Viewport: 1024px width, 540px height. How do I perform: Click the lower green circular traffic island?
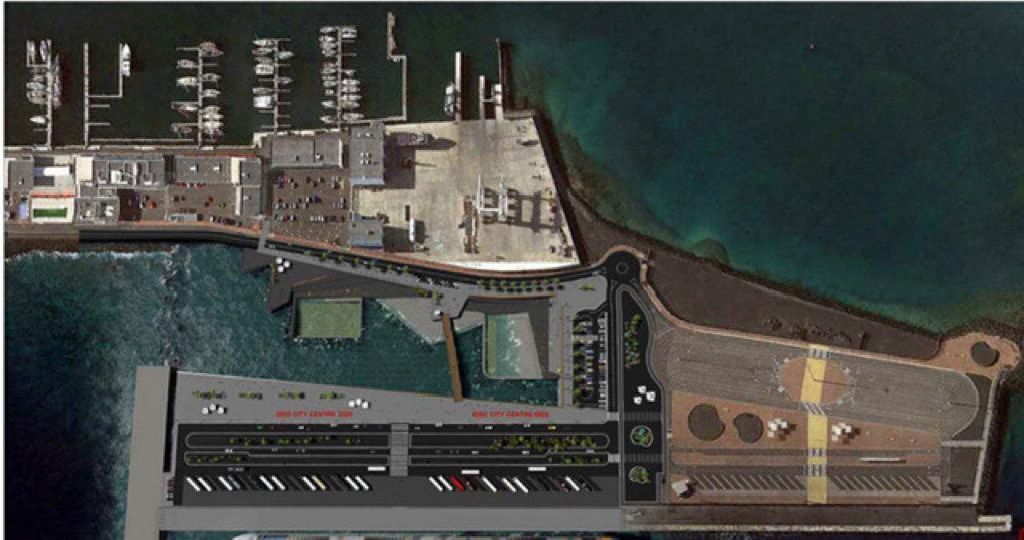point(640,475)
